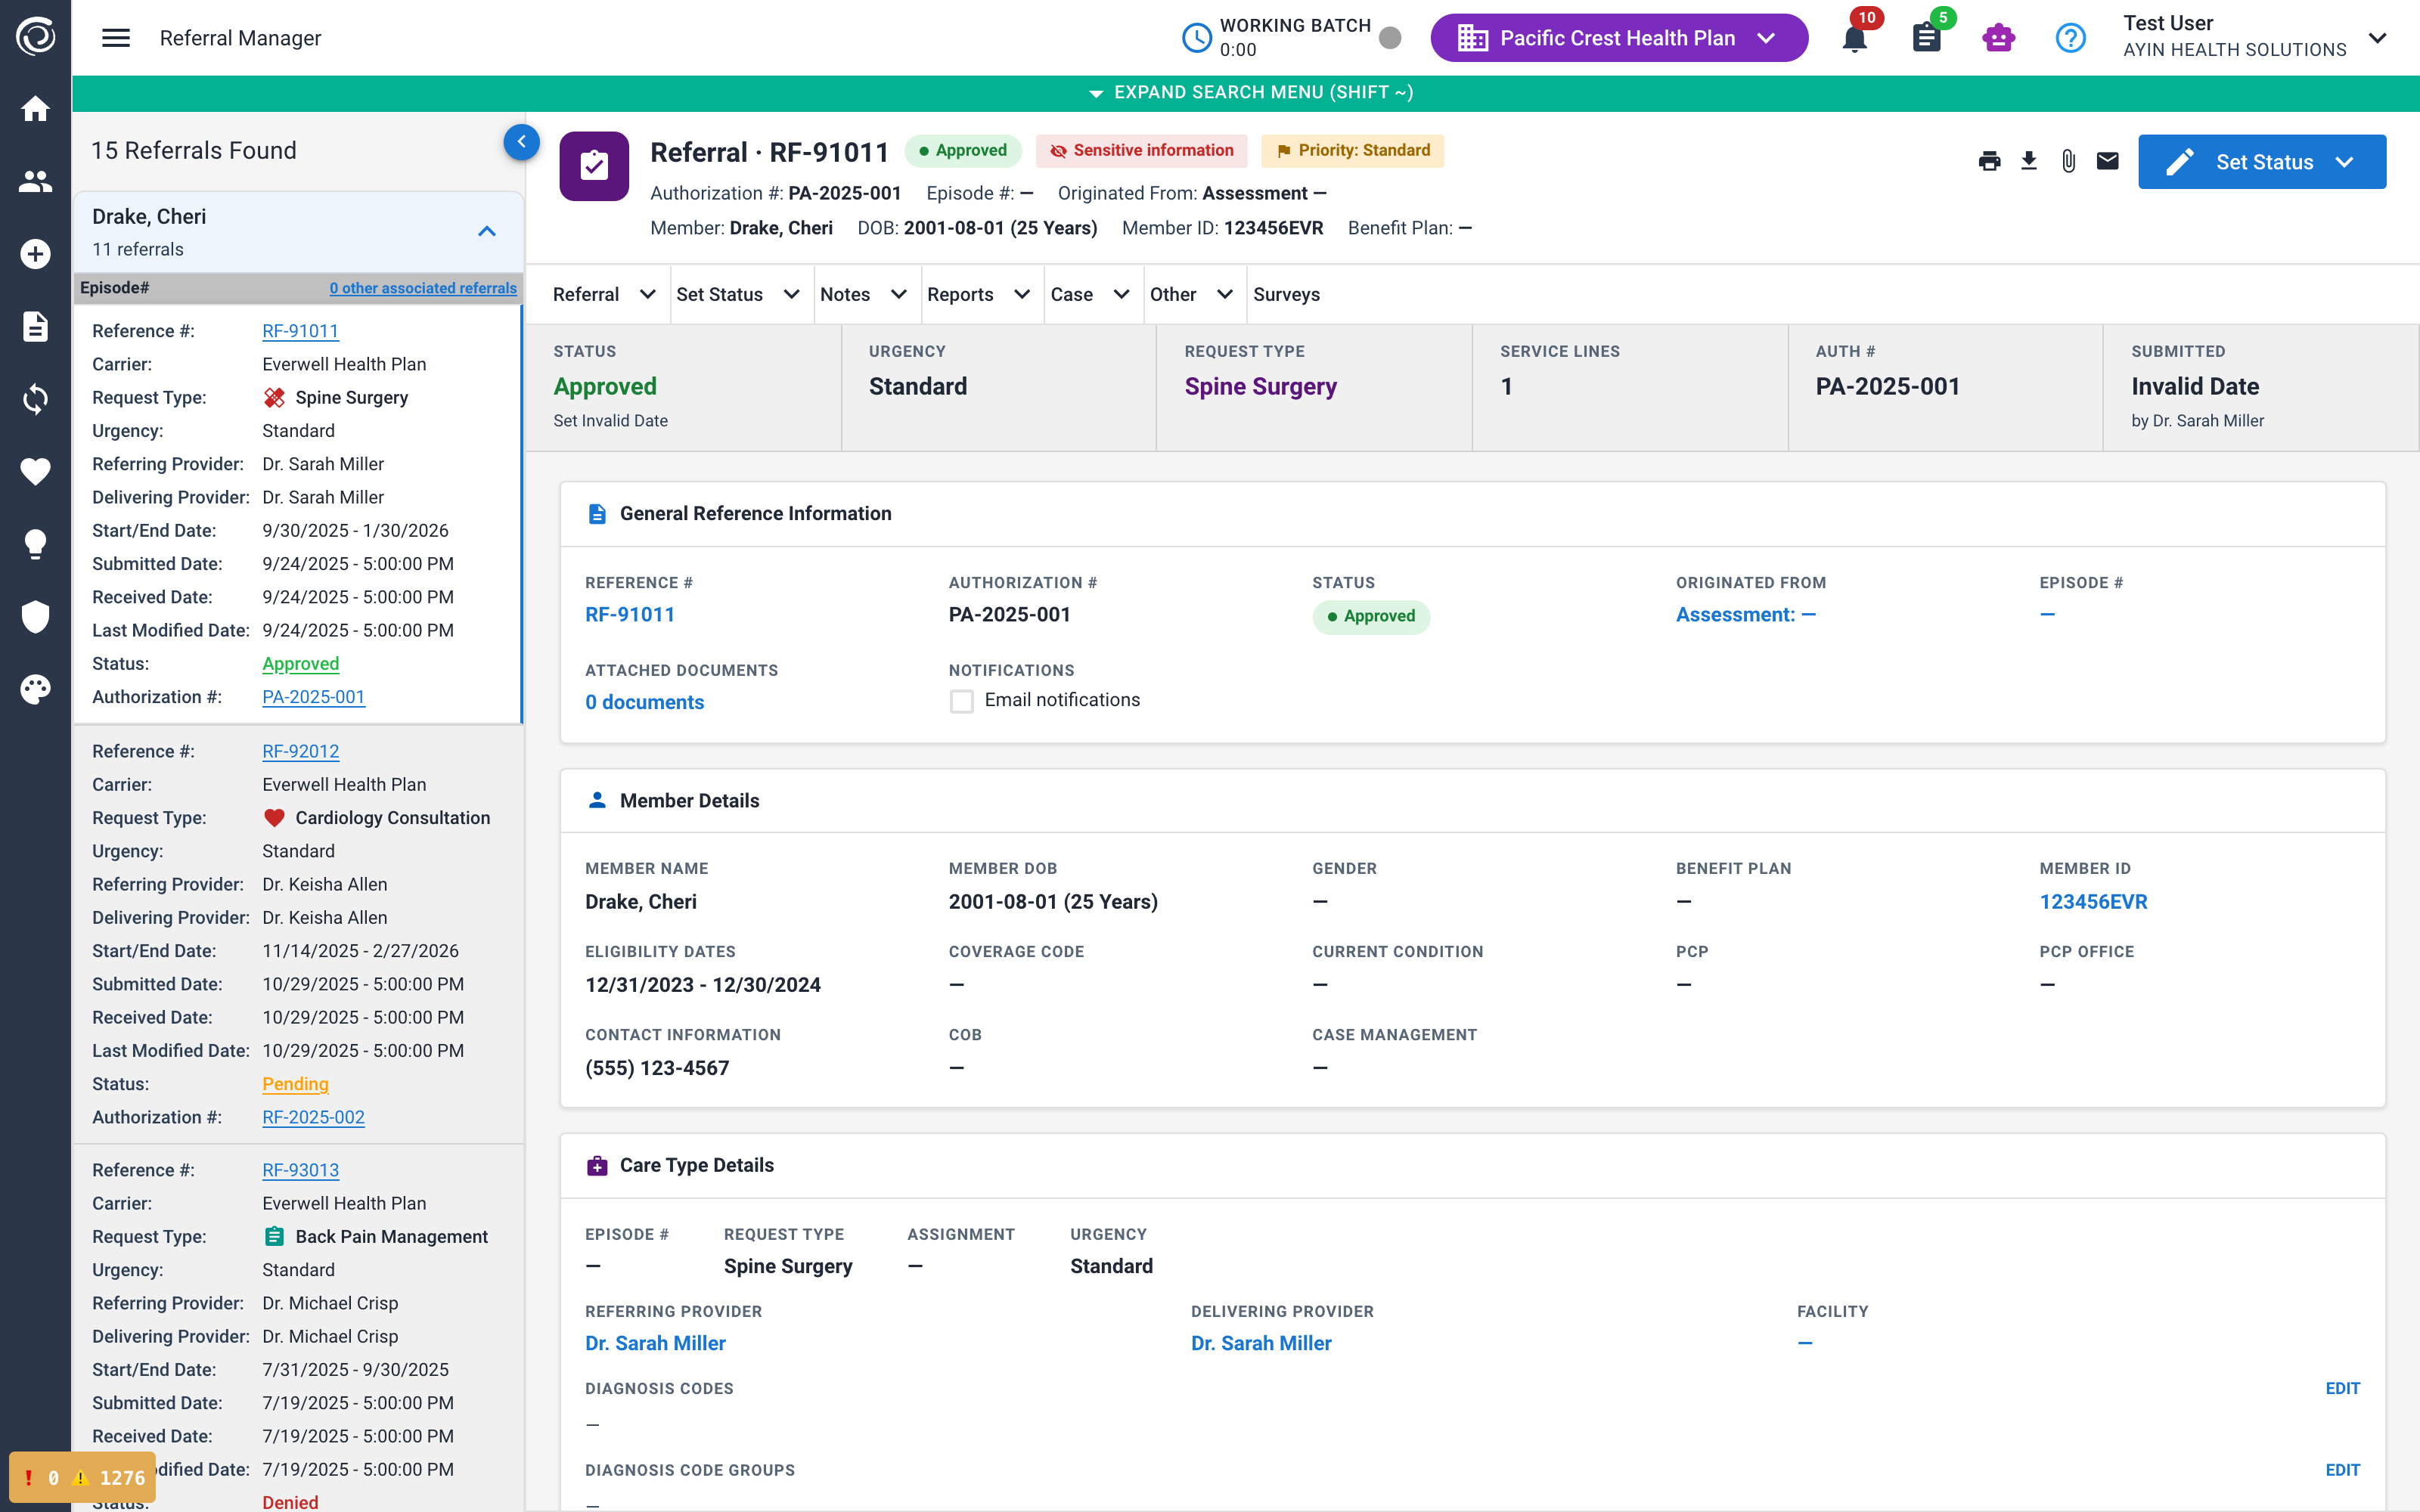Print the referral using printer icon
This screenshot has width=2420, height=1512.
(1989, 161)
